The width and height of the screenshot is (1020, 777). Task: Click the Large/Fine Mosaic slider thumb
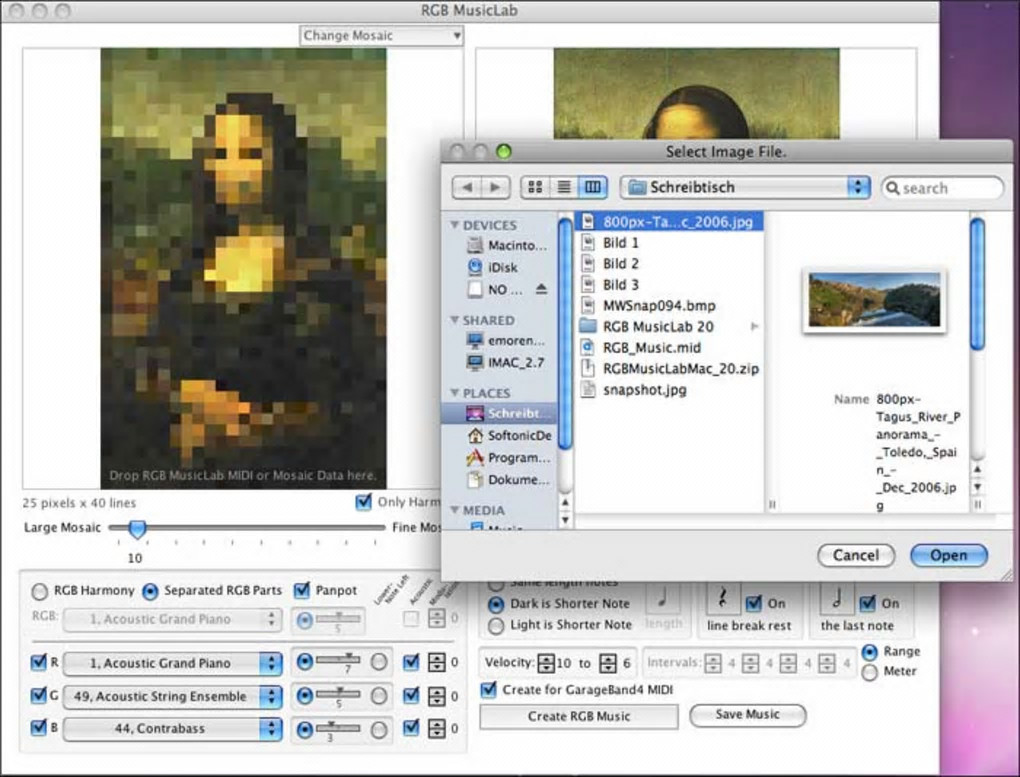pyautogui.click(x=137, y=528)
